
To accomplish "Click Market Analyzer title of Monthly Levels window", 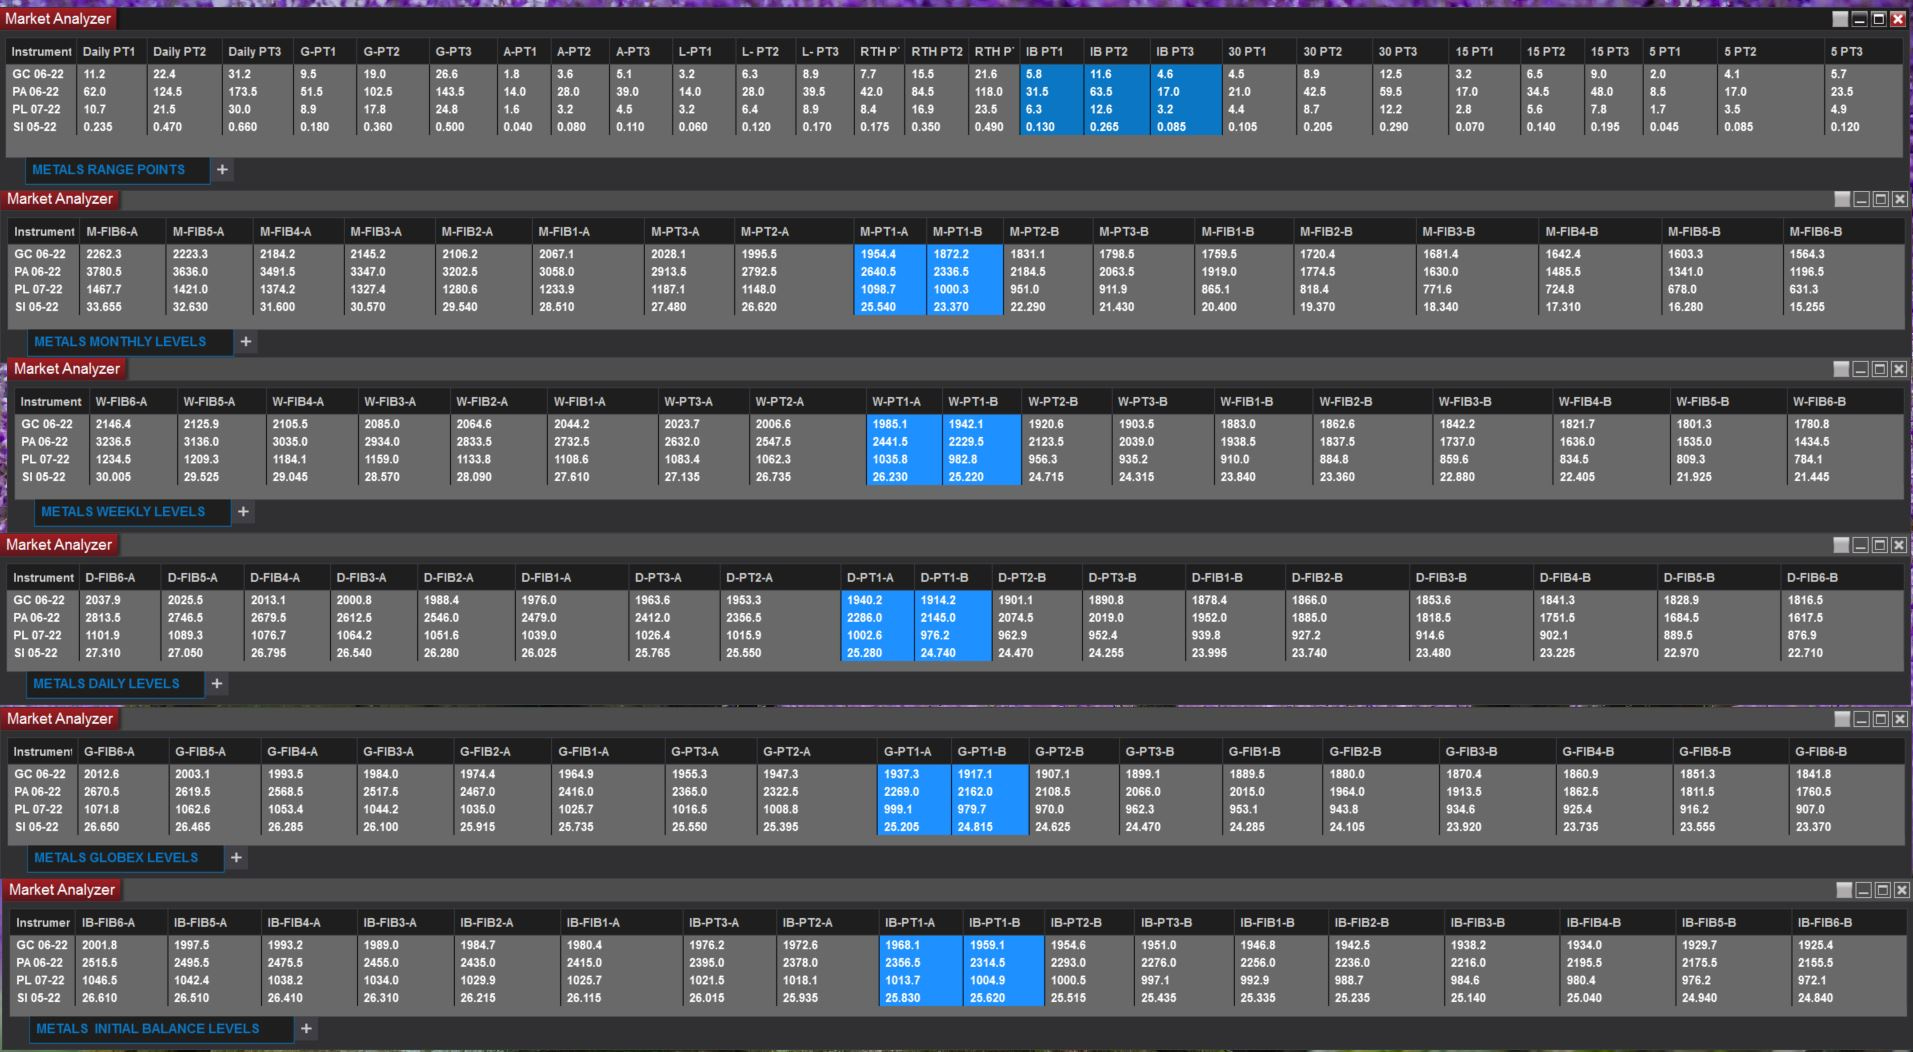I will 60,199.
